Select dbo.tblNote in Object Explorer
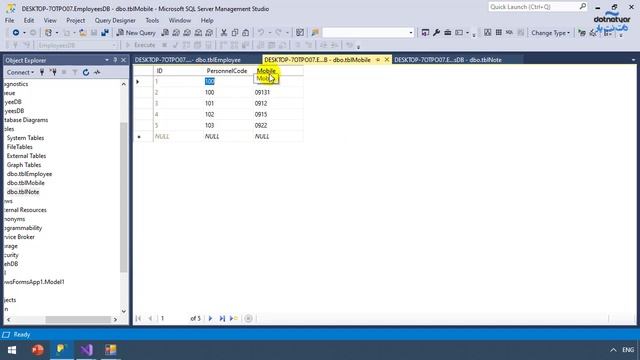The image size is (640, 360). 23,192
